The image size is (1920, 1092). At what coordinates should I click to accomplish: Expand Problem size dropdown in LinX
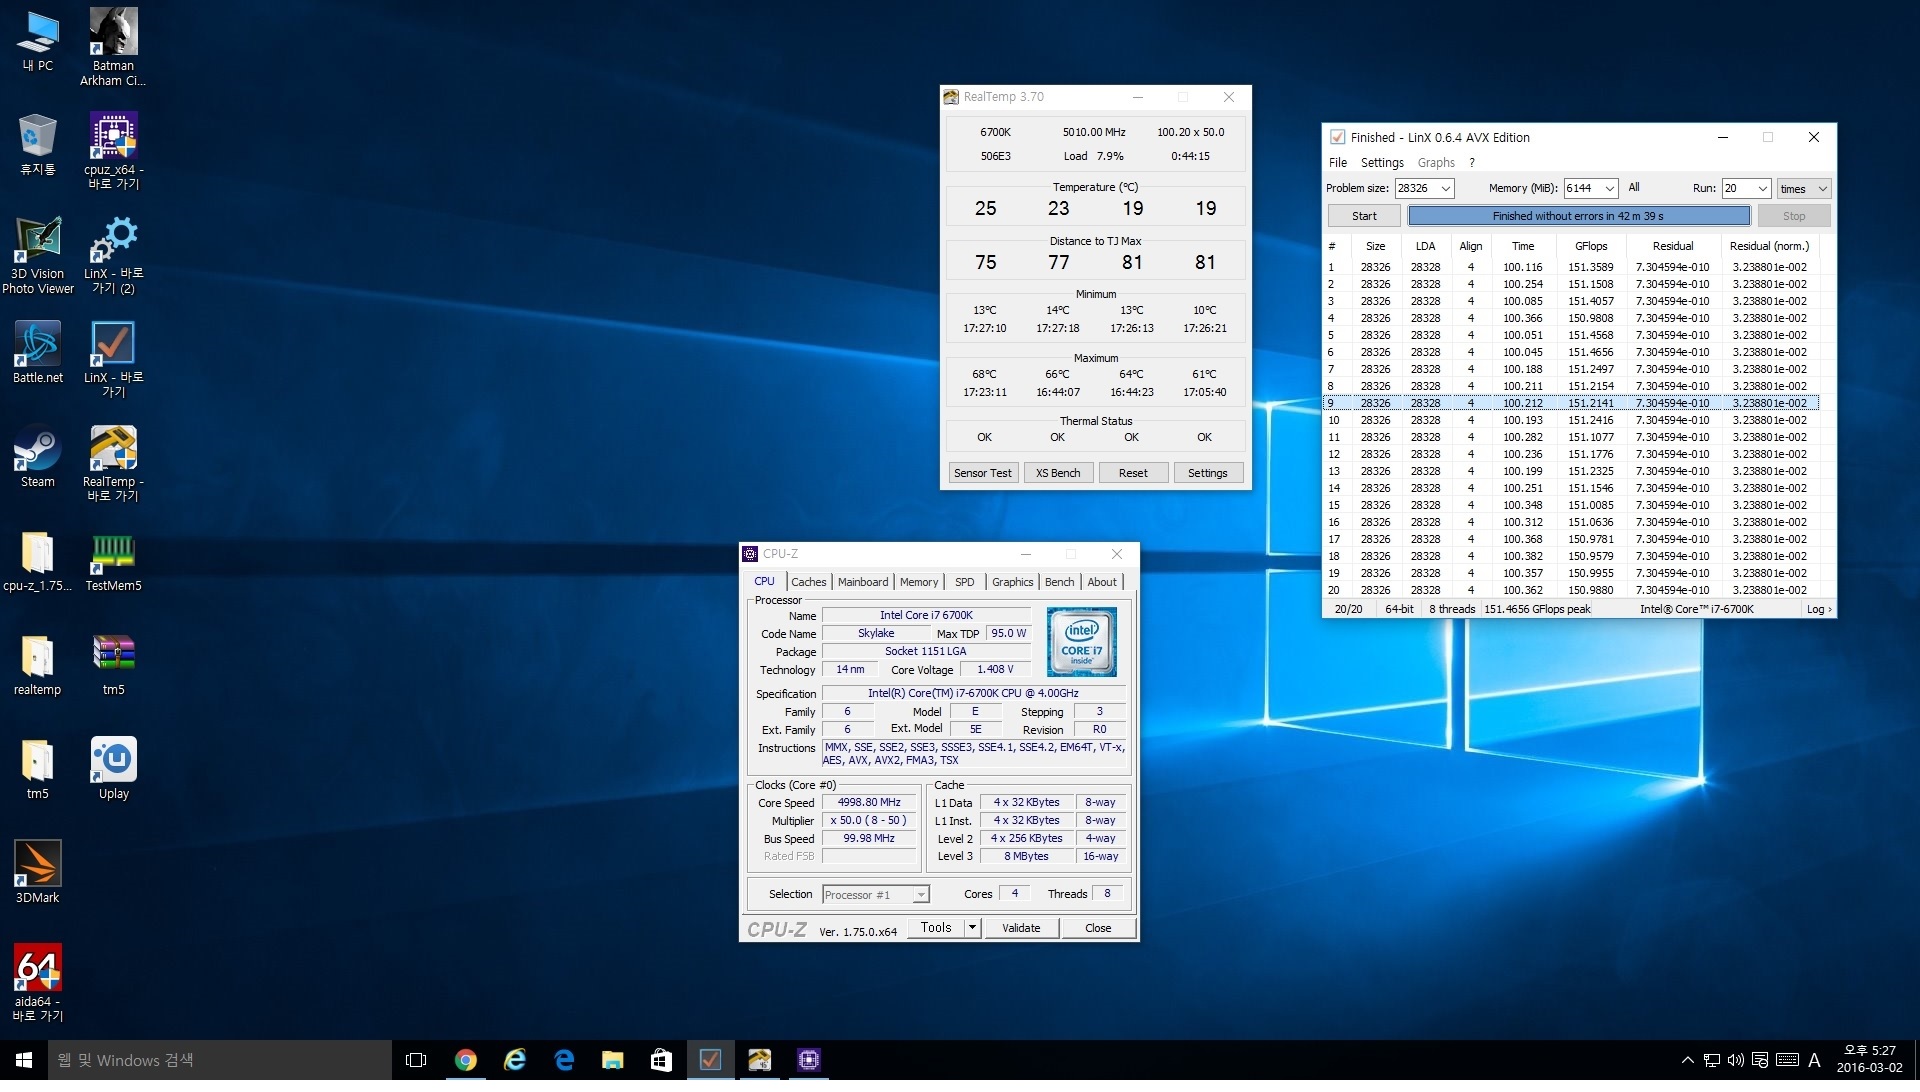tap(1445, 189)
